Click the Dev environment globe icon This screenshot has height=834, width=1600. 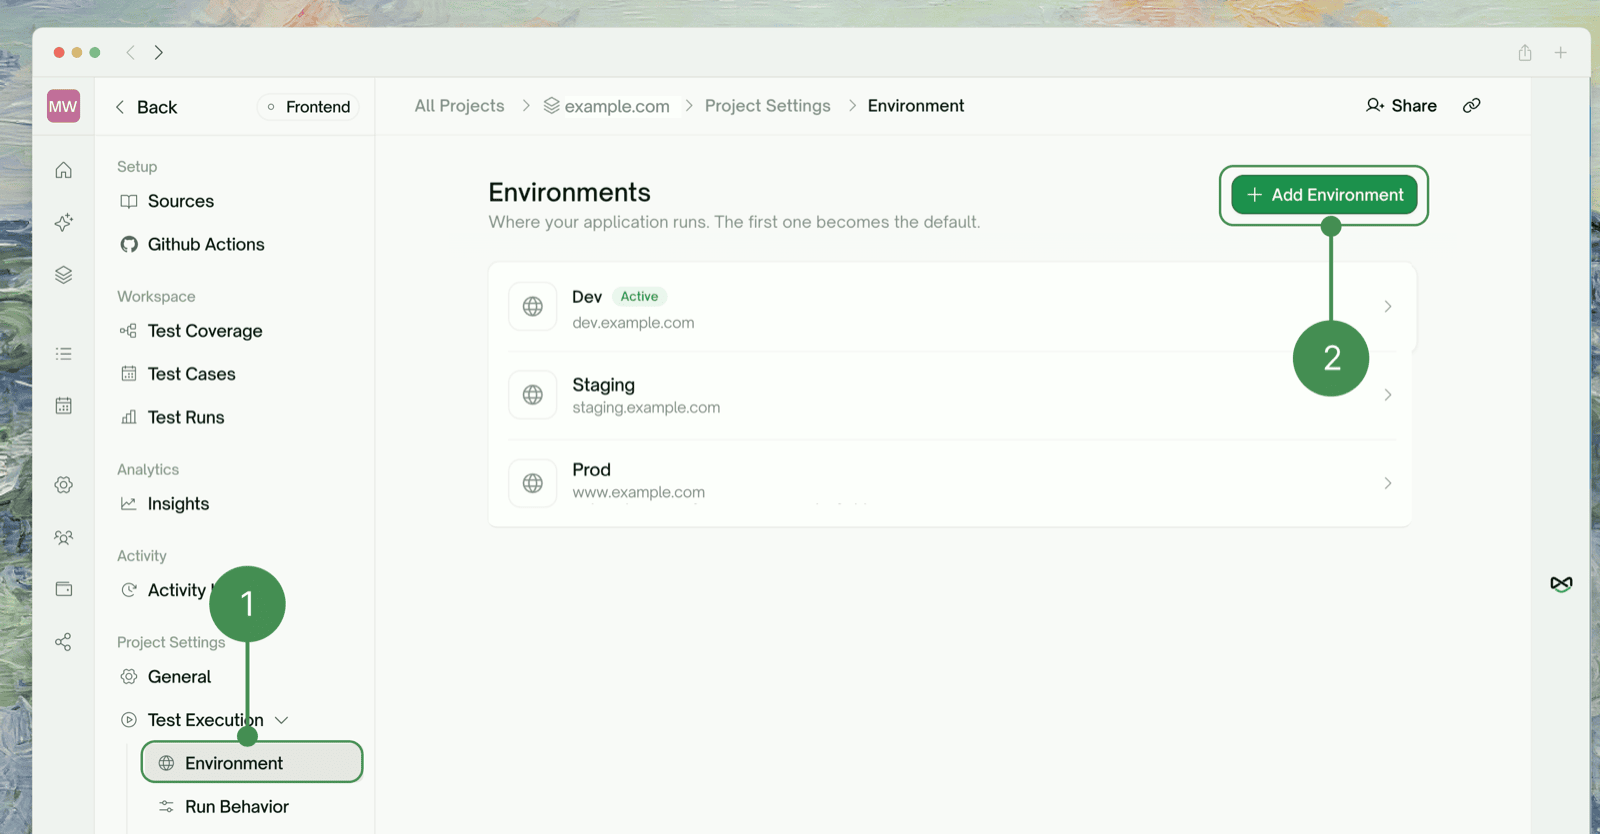coord(533,306)
